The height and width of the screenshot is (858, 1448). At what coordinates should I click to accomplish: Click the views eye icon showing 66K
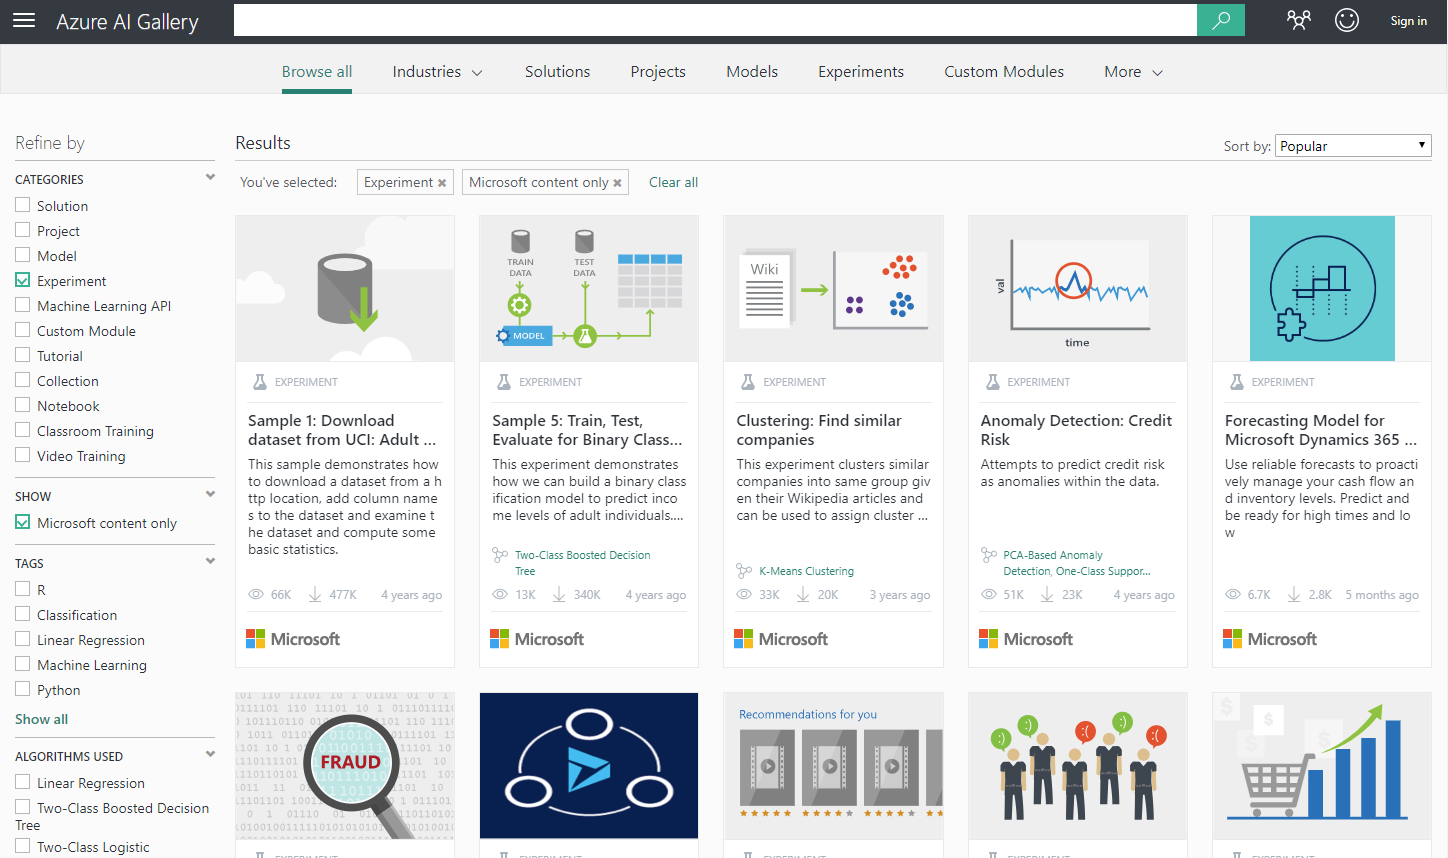coord(256,594)
